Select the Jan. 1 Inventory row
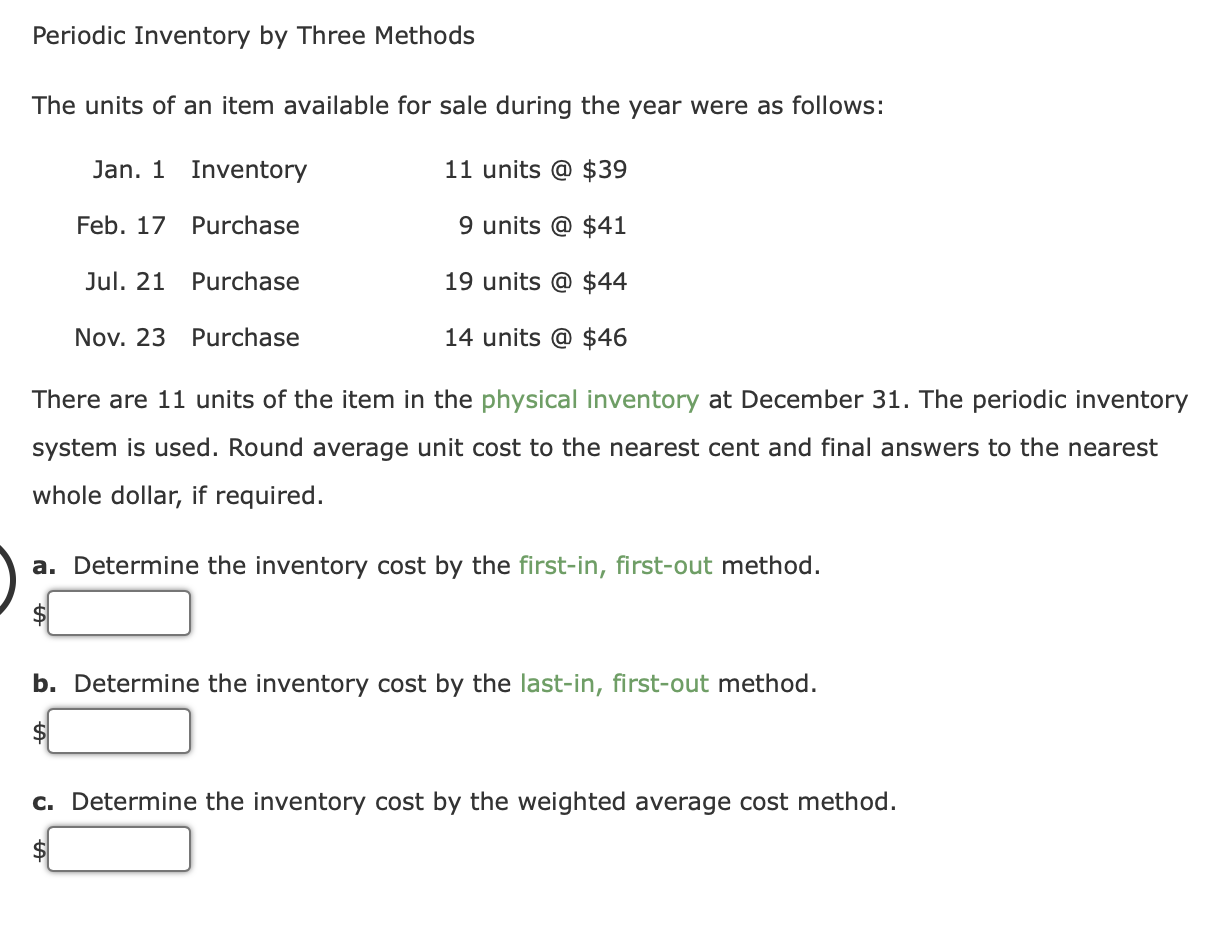This screenshot has height=928, width=1206. point(300,169)
